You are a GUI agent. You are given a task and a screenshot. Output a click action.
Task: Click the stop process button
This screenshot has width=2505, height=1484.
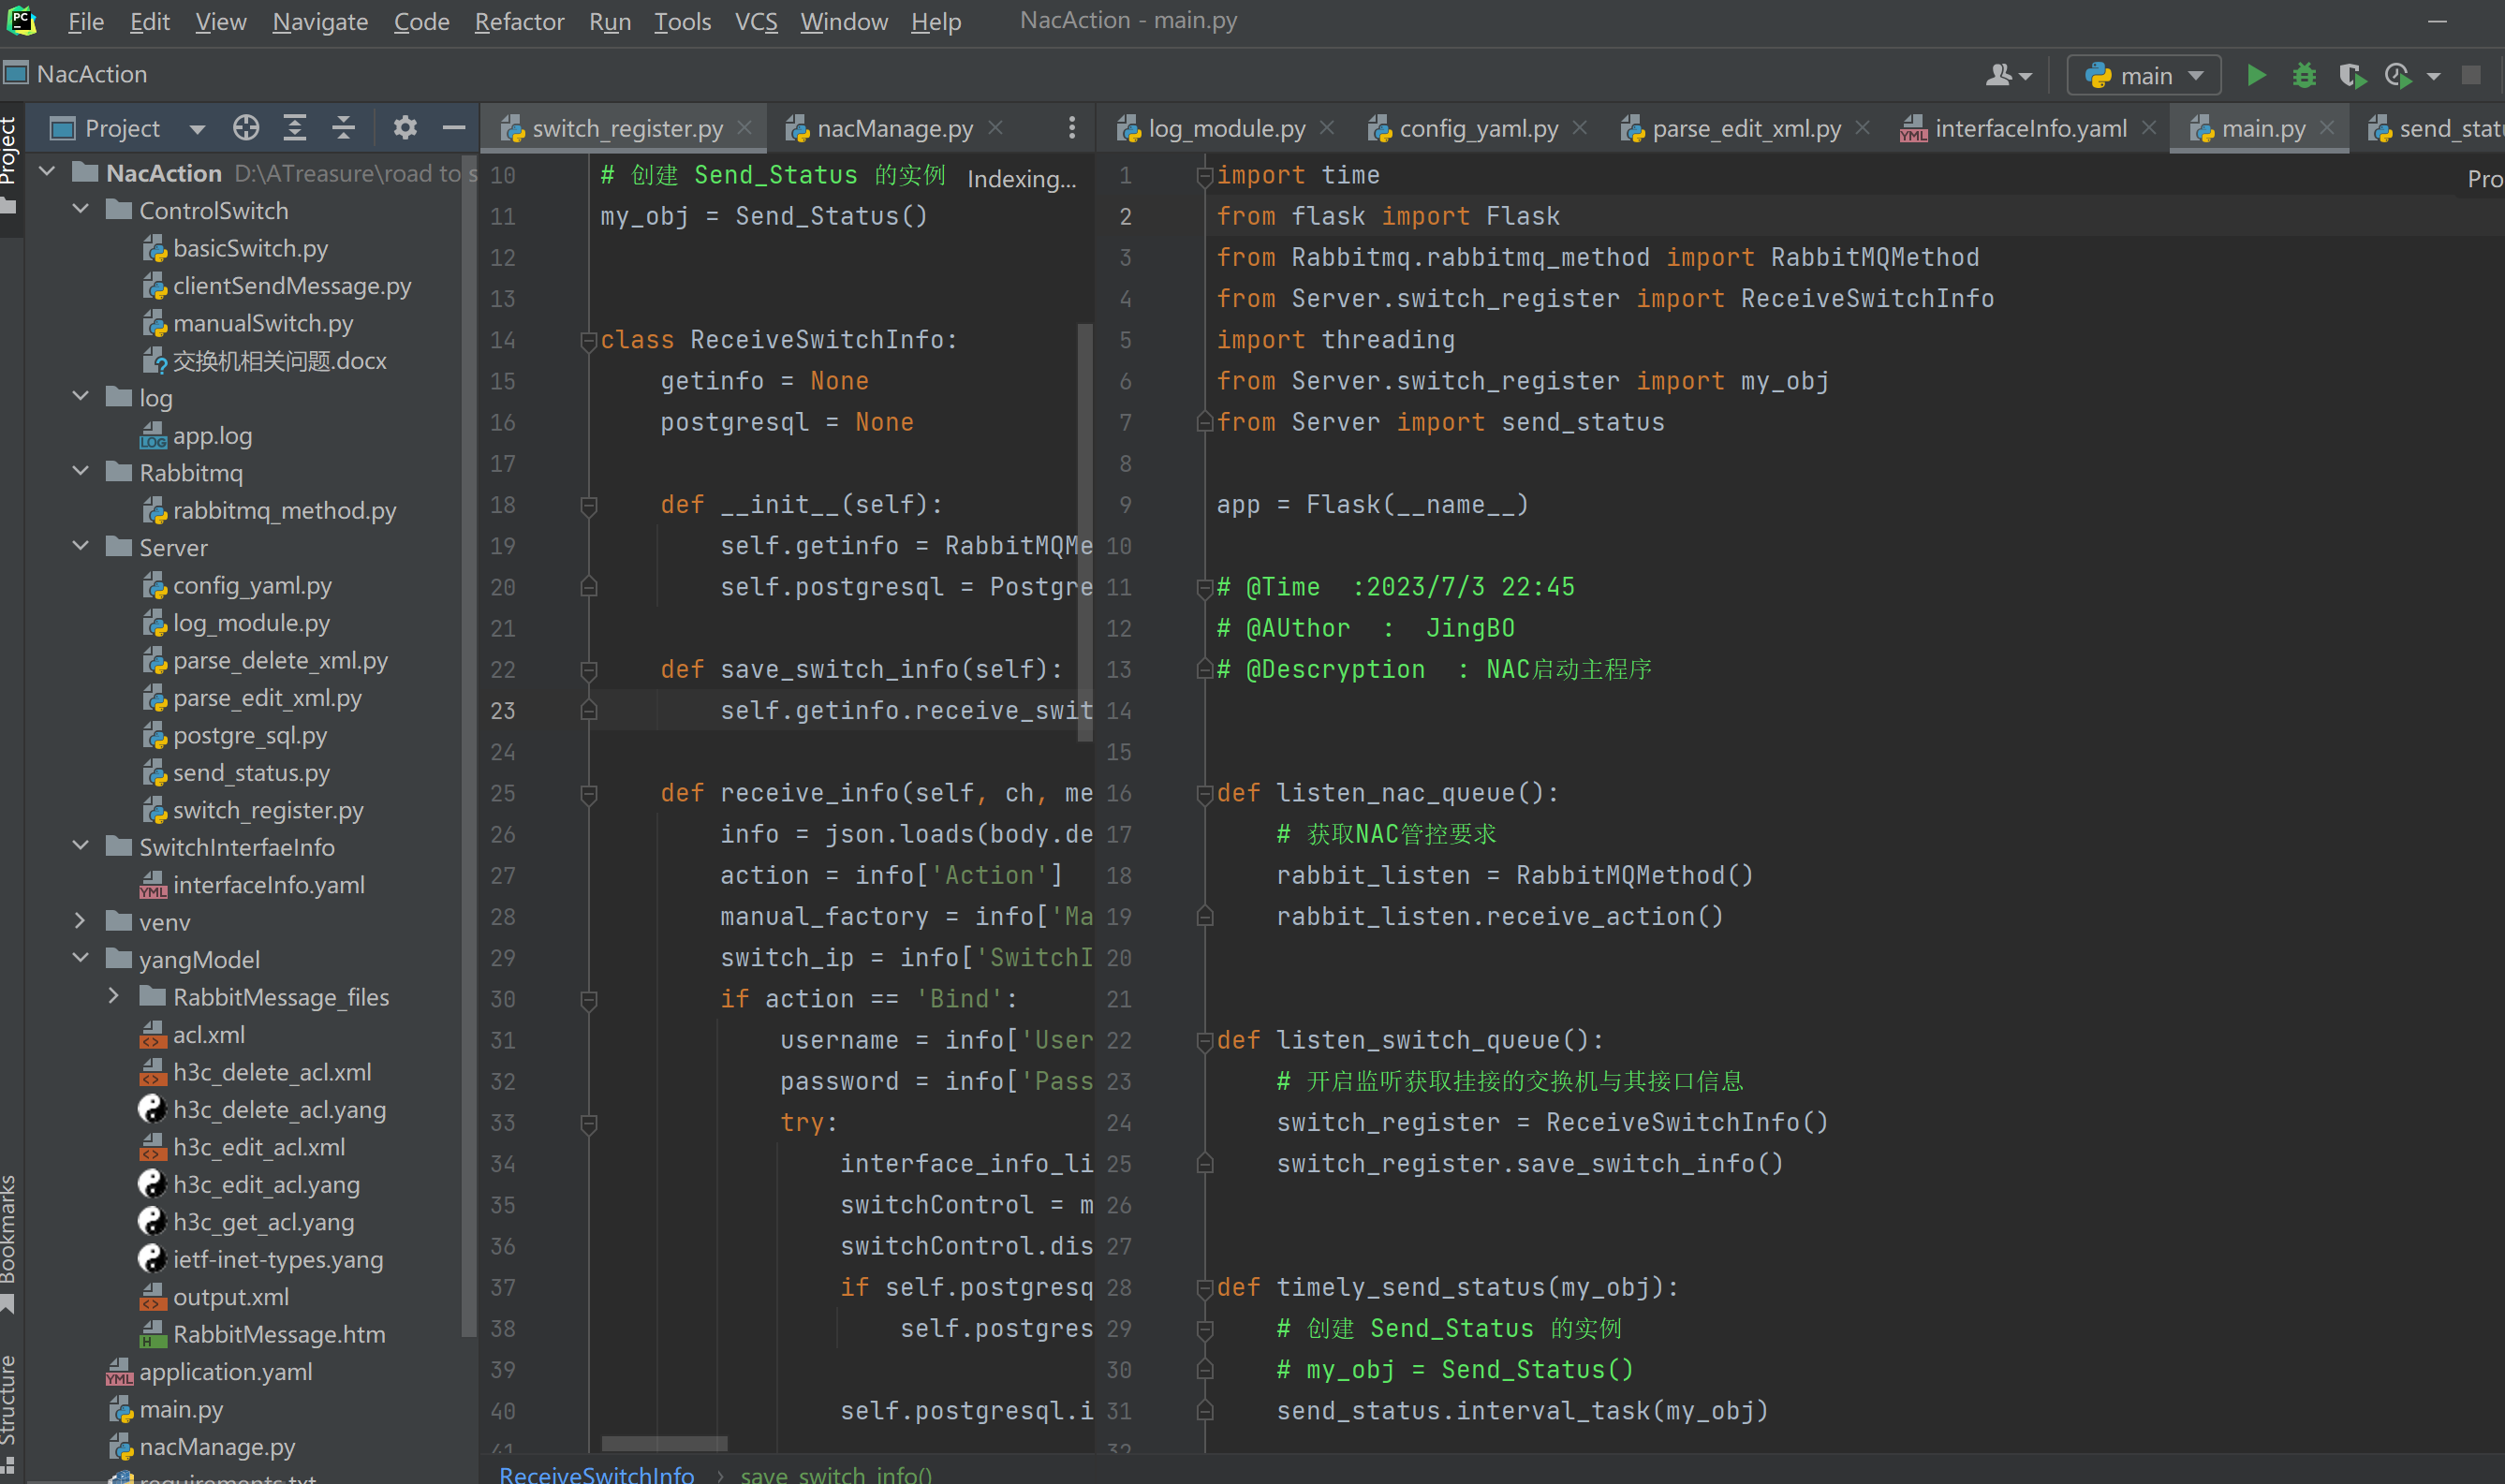point(2471,75)
